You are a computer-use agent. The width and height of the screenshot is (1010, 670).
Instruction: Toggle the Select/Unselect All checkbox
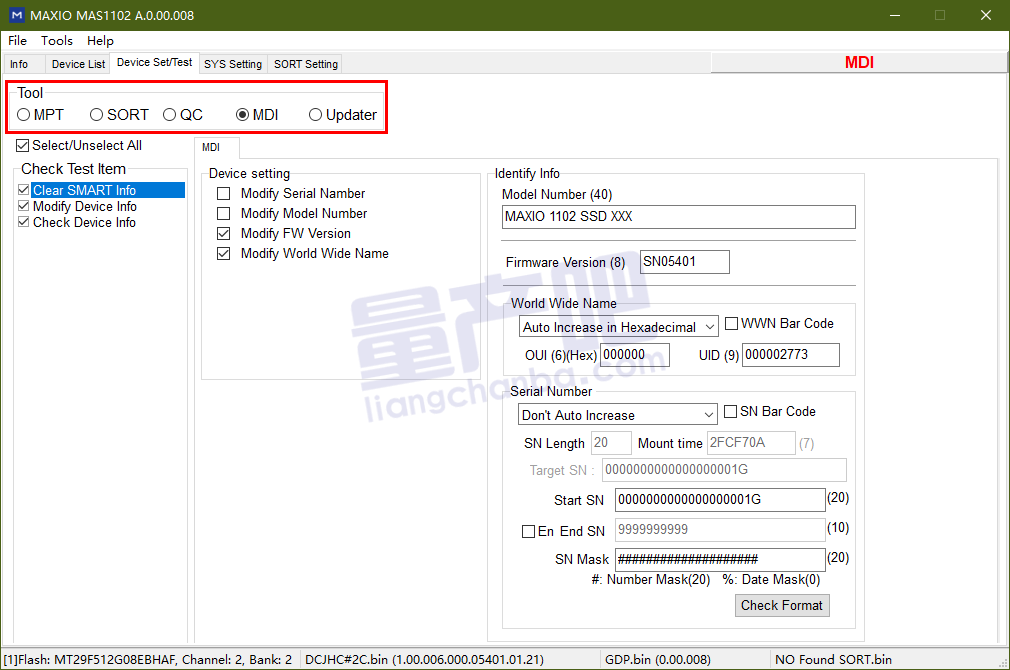point(23,146)
